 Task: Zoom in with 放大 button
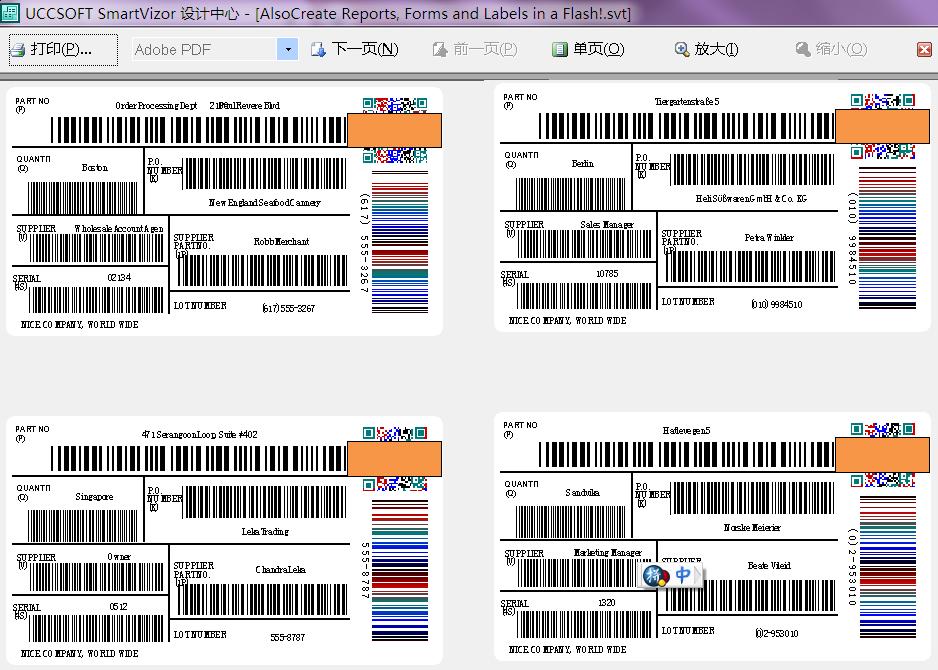[706, 49]
